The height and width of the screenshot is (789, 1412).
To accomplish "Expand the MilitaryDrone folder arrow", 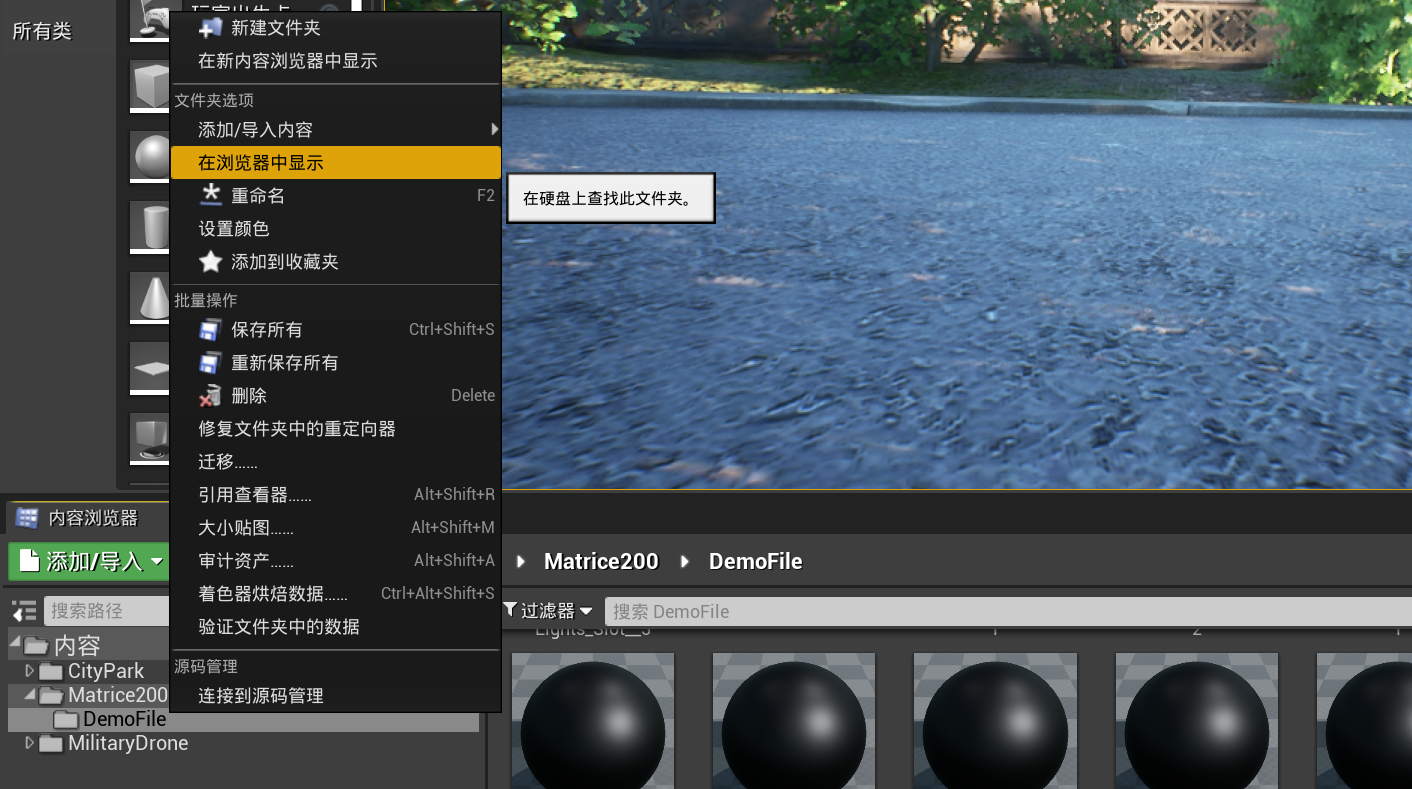I will pos(29,743).
